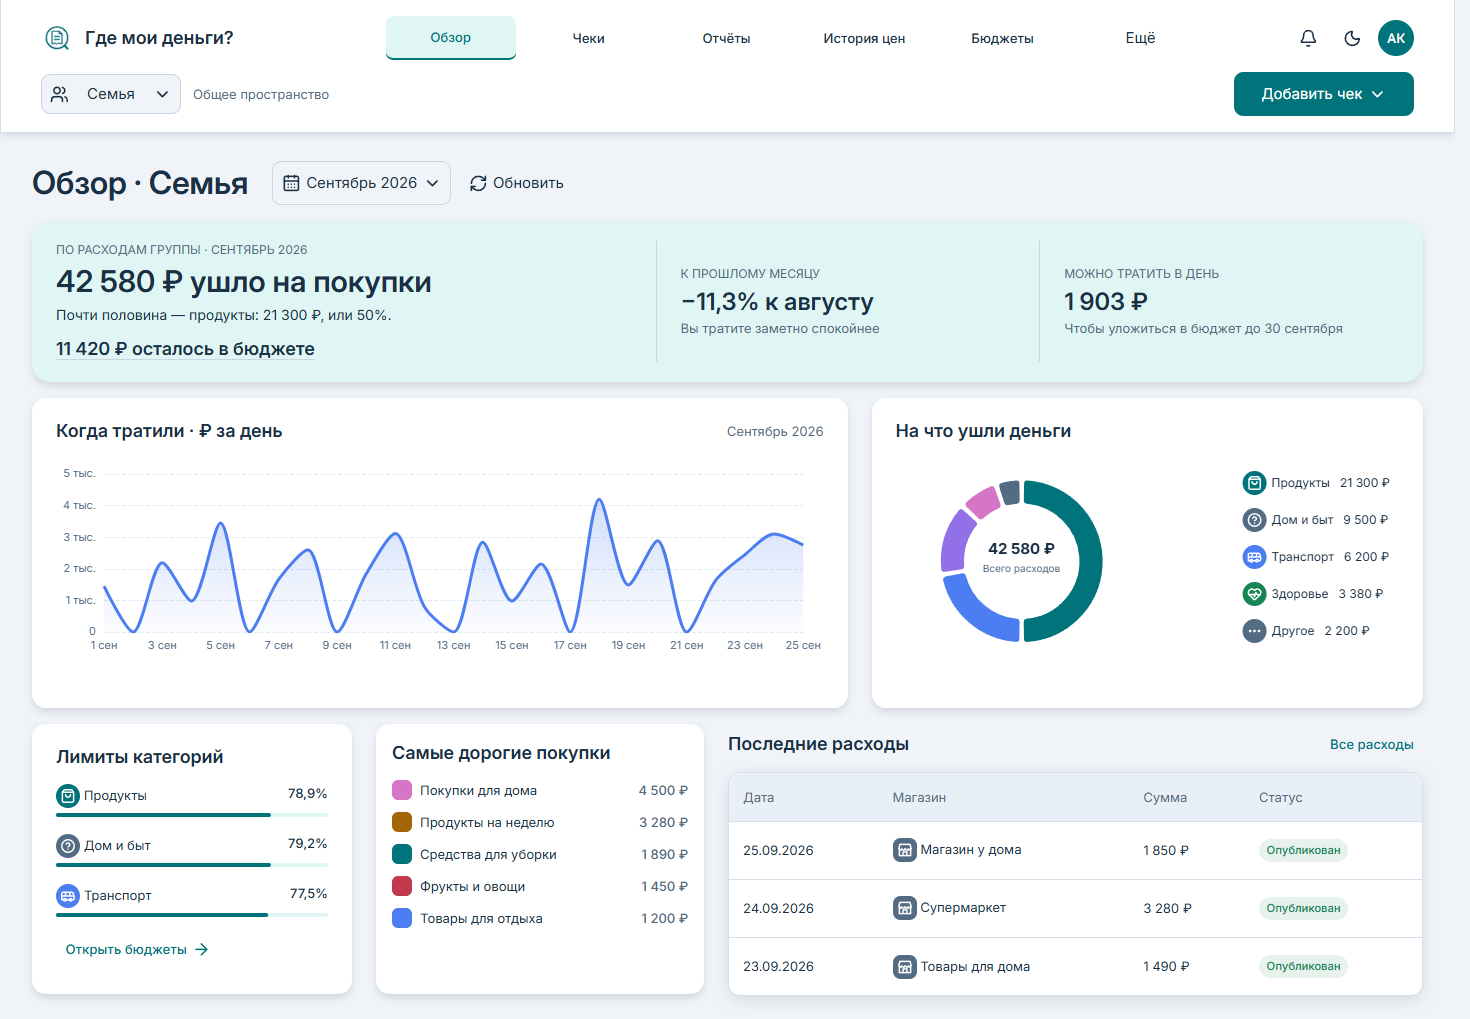Click the Здоровье heart icon in the legend
Screen dimensions: 1470x1019
[1254, 594]
